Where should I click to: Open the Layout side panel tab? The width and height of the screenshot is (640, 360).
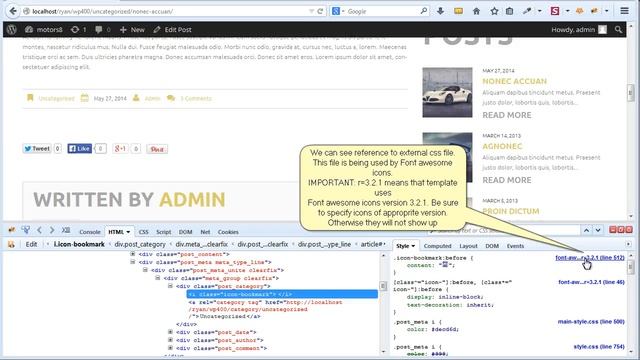coord(468,246)
